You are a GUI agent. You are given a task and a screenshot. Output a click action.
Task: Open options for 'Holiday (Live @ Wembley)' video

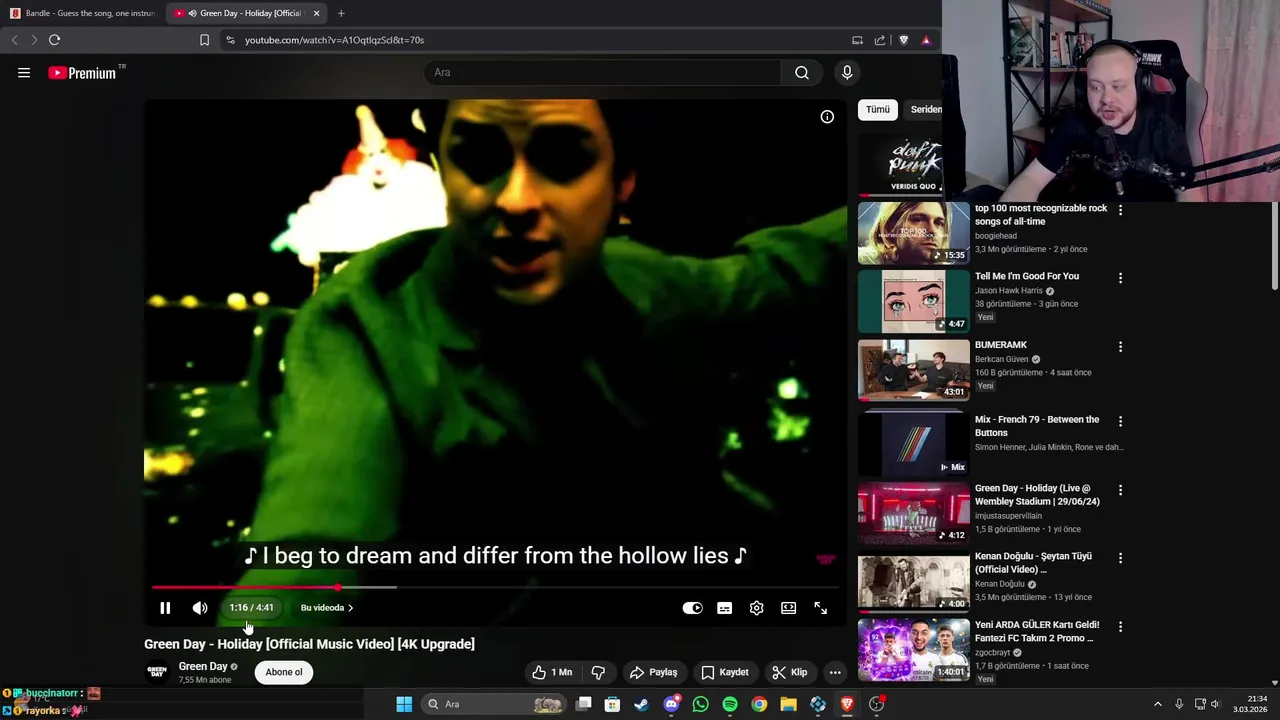1120,490
